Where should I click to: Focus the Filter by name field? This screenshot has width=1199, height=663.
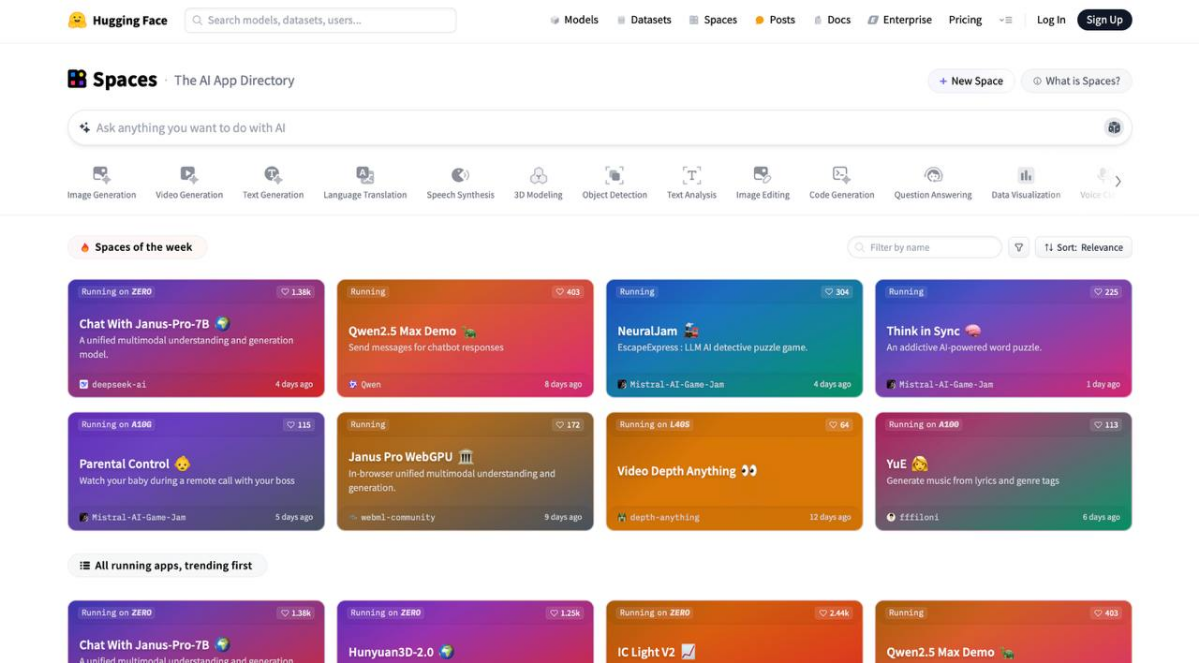pos(924,247)
